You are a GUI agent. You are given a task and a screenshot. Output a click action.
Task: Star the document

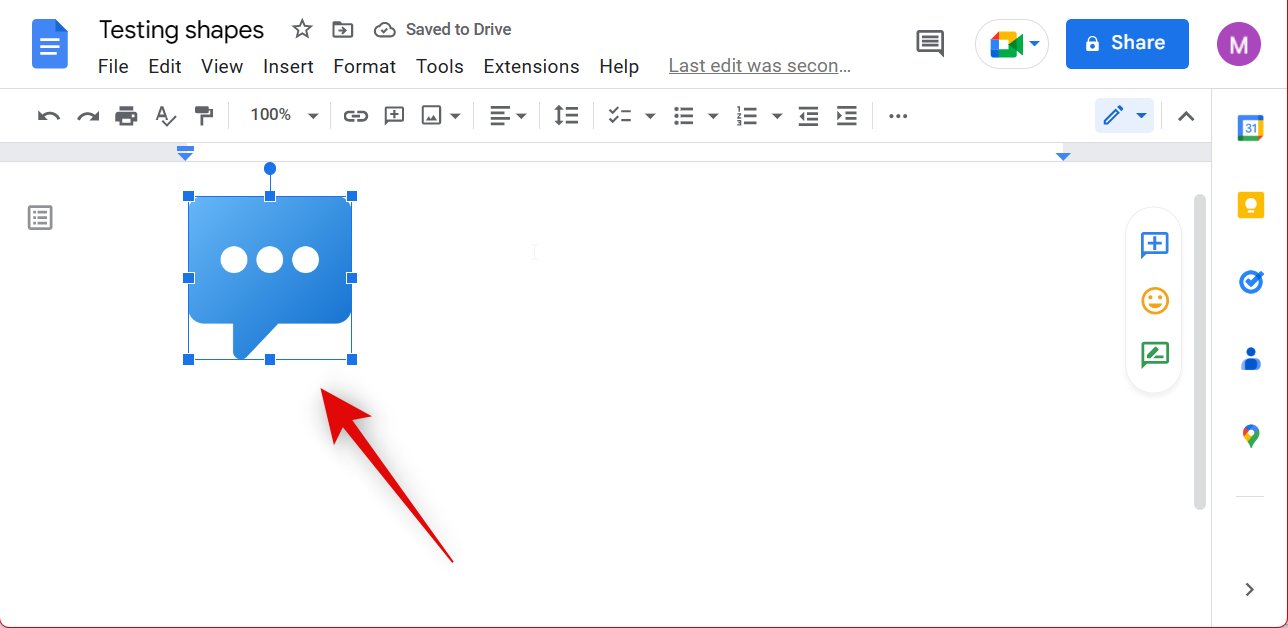point(302,29)
